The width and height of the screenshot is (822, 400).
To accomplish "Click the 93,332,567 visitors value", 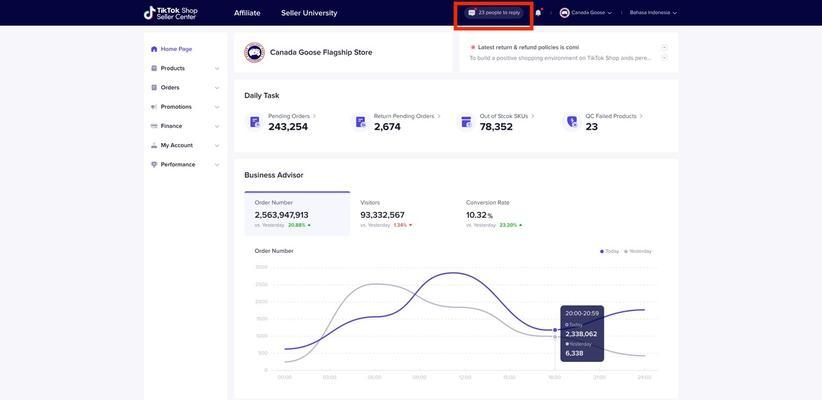I will coord(382,215).
